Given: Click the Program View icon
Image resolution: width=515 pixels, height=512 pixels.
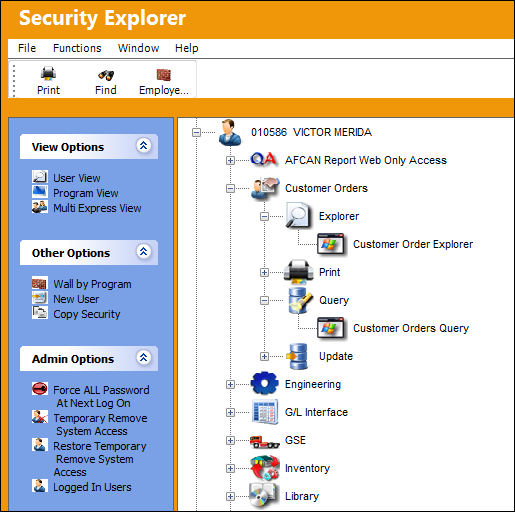Looking at the screenshot, I should point(40,192).
